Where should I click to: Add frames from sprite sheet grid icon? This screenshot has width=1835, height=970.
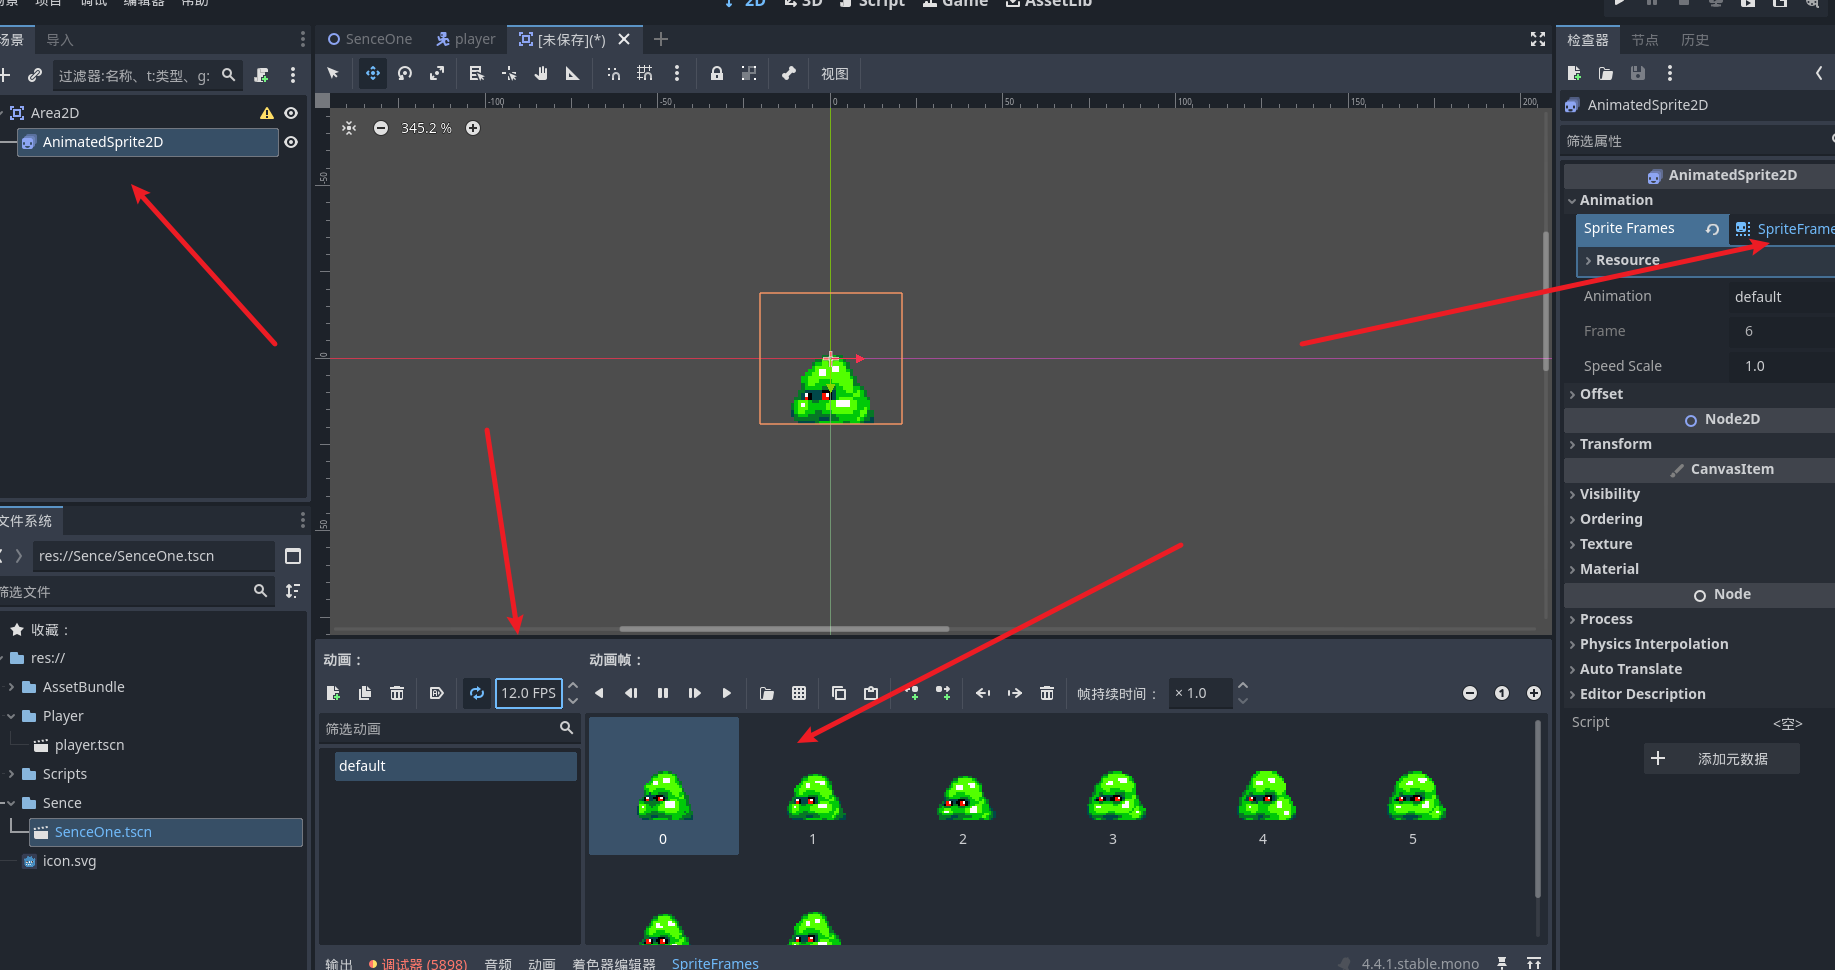(799, 693)
